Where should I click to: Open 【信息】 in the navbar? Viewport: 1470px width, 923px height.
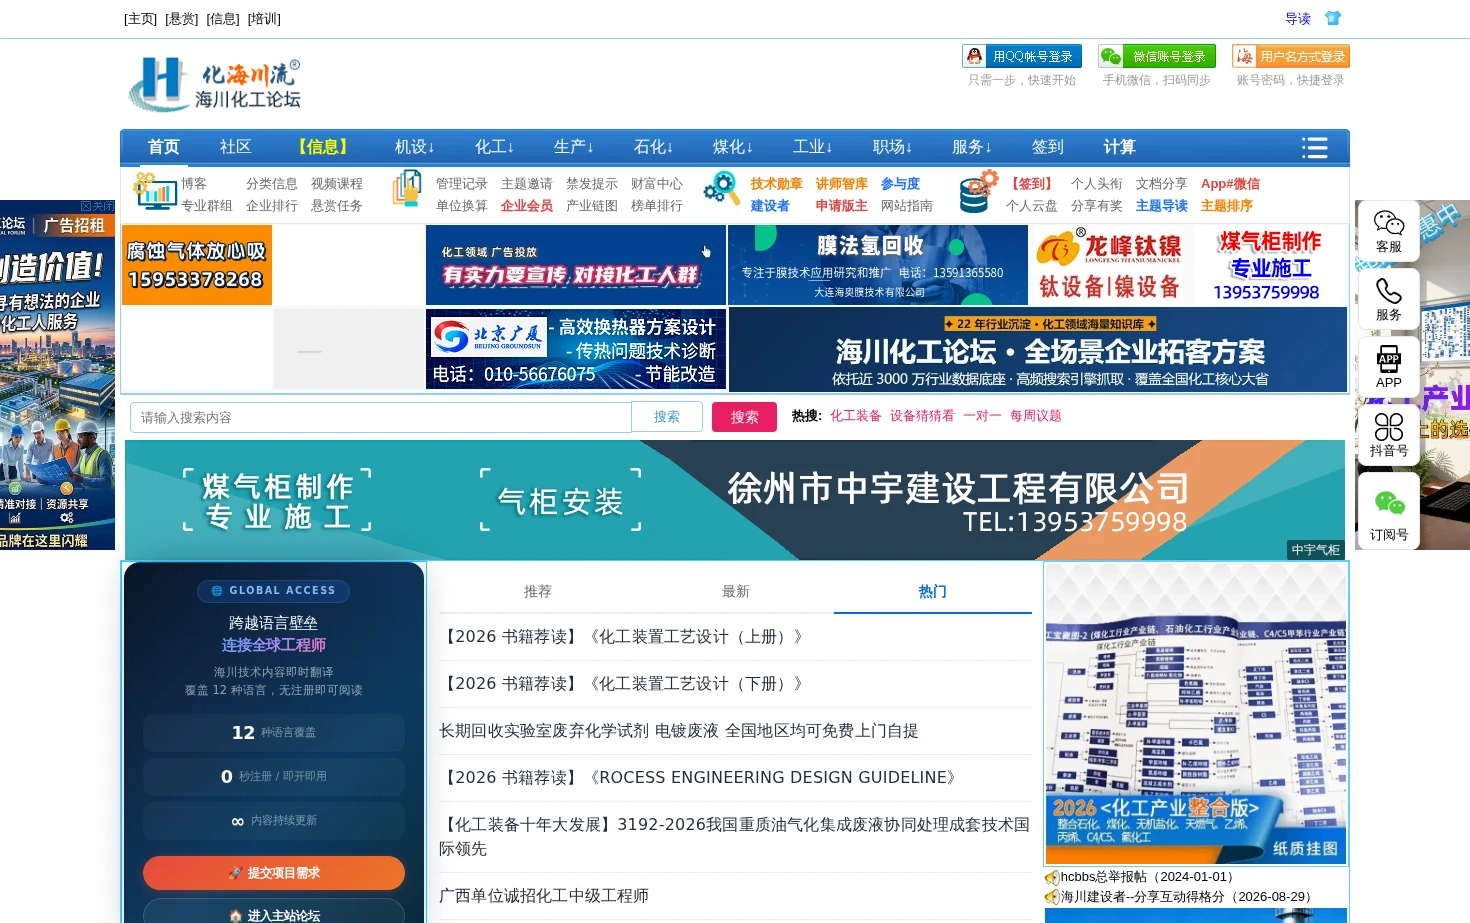[323, 147]
